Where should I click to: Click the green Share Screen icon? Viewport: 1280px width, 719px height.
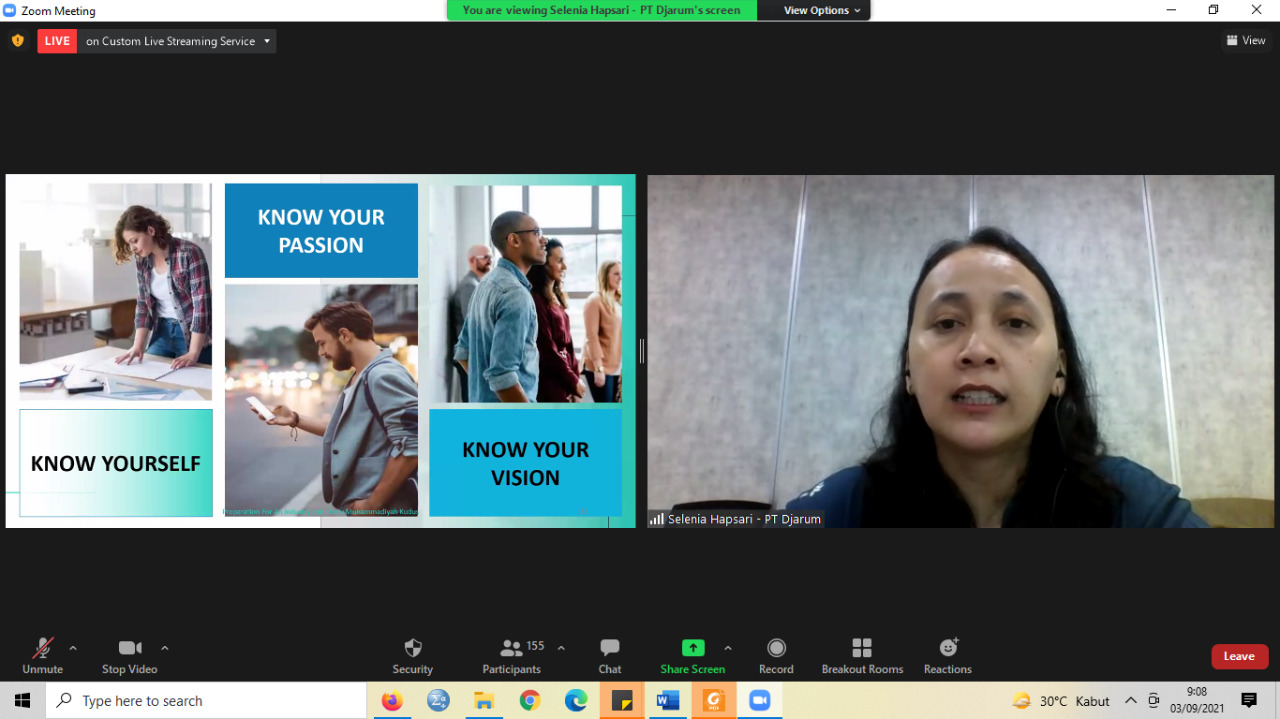[693, 648]
